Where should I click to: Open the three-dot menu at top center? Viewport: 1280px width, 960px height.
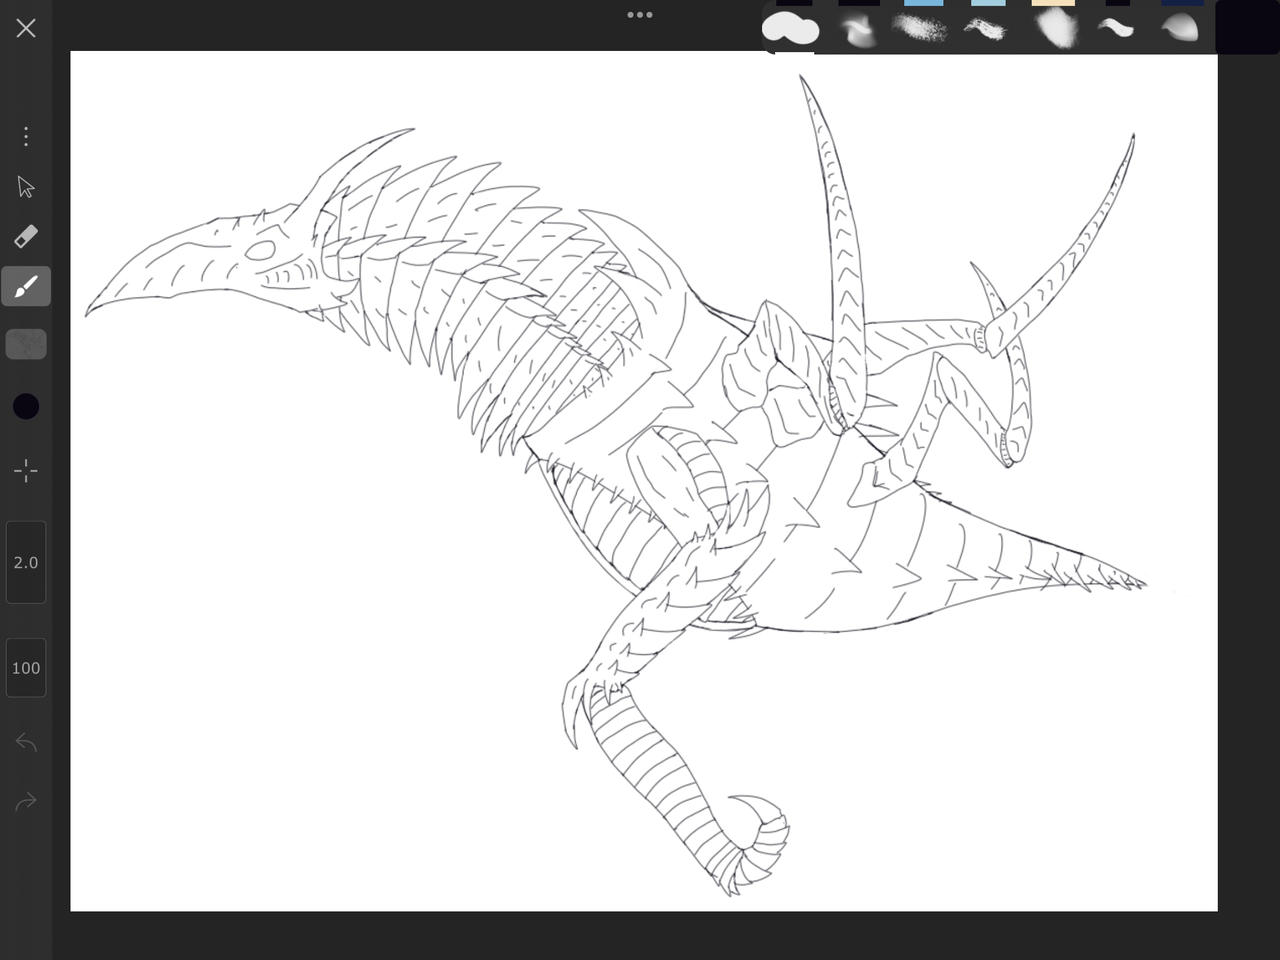point(640,15)
